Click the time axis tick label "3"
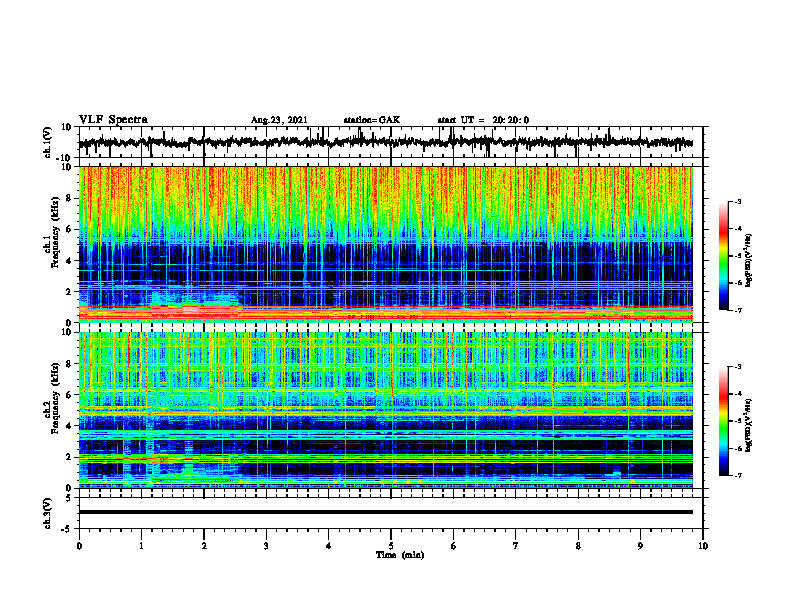This screenshot has height=612, width=792. click(x=266, y=546)
